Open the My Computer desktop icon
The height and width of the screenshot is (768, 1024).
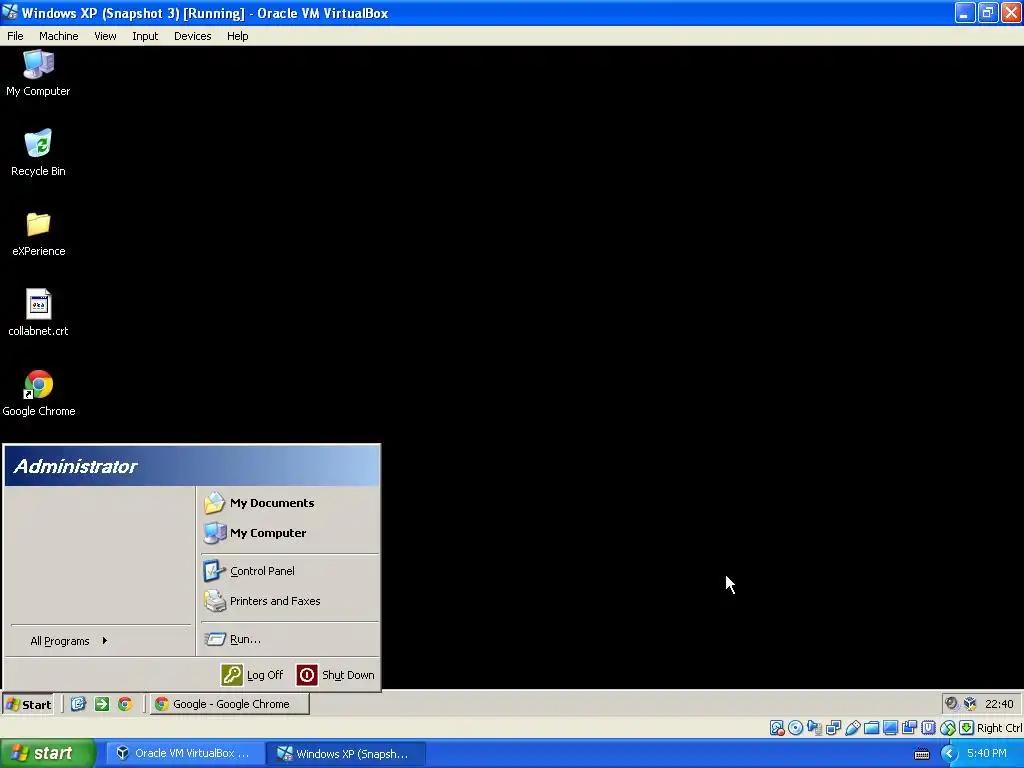pyautogui.click(x=38, y=73)
